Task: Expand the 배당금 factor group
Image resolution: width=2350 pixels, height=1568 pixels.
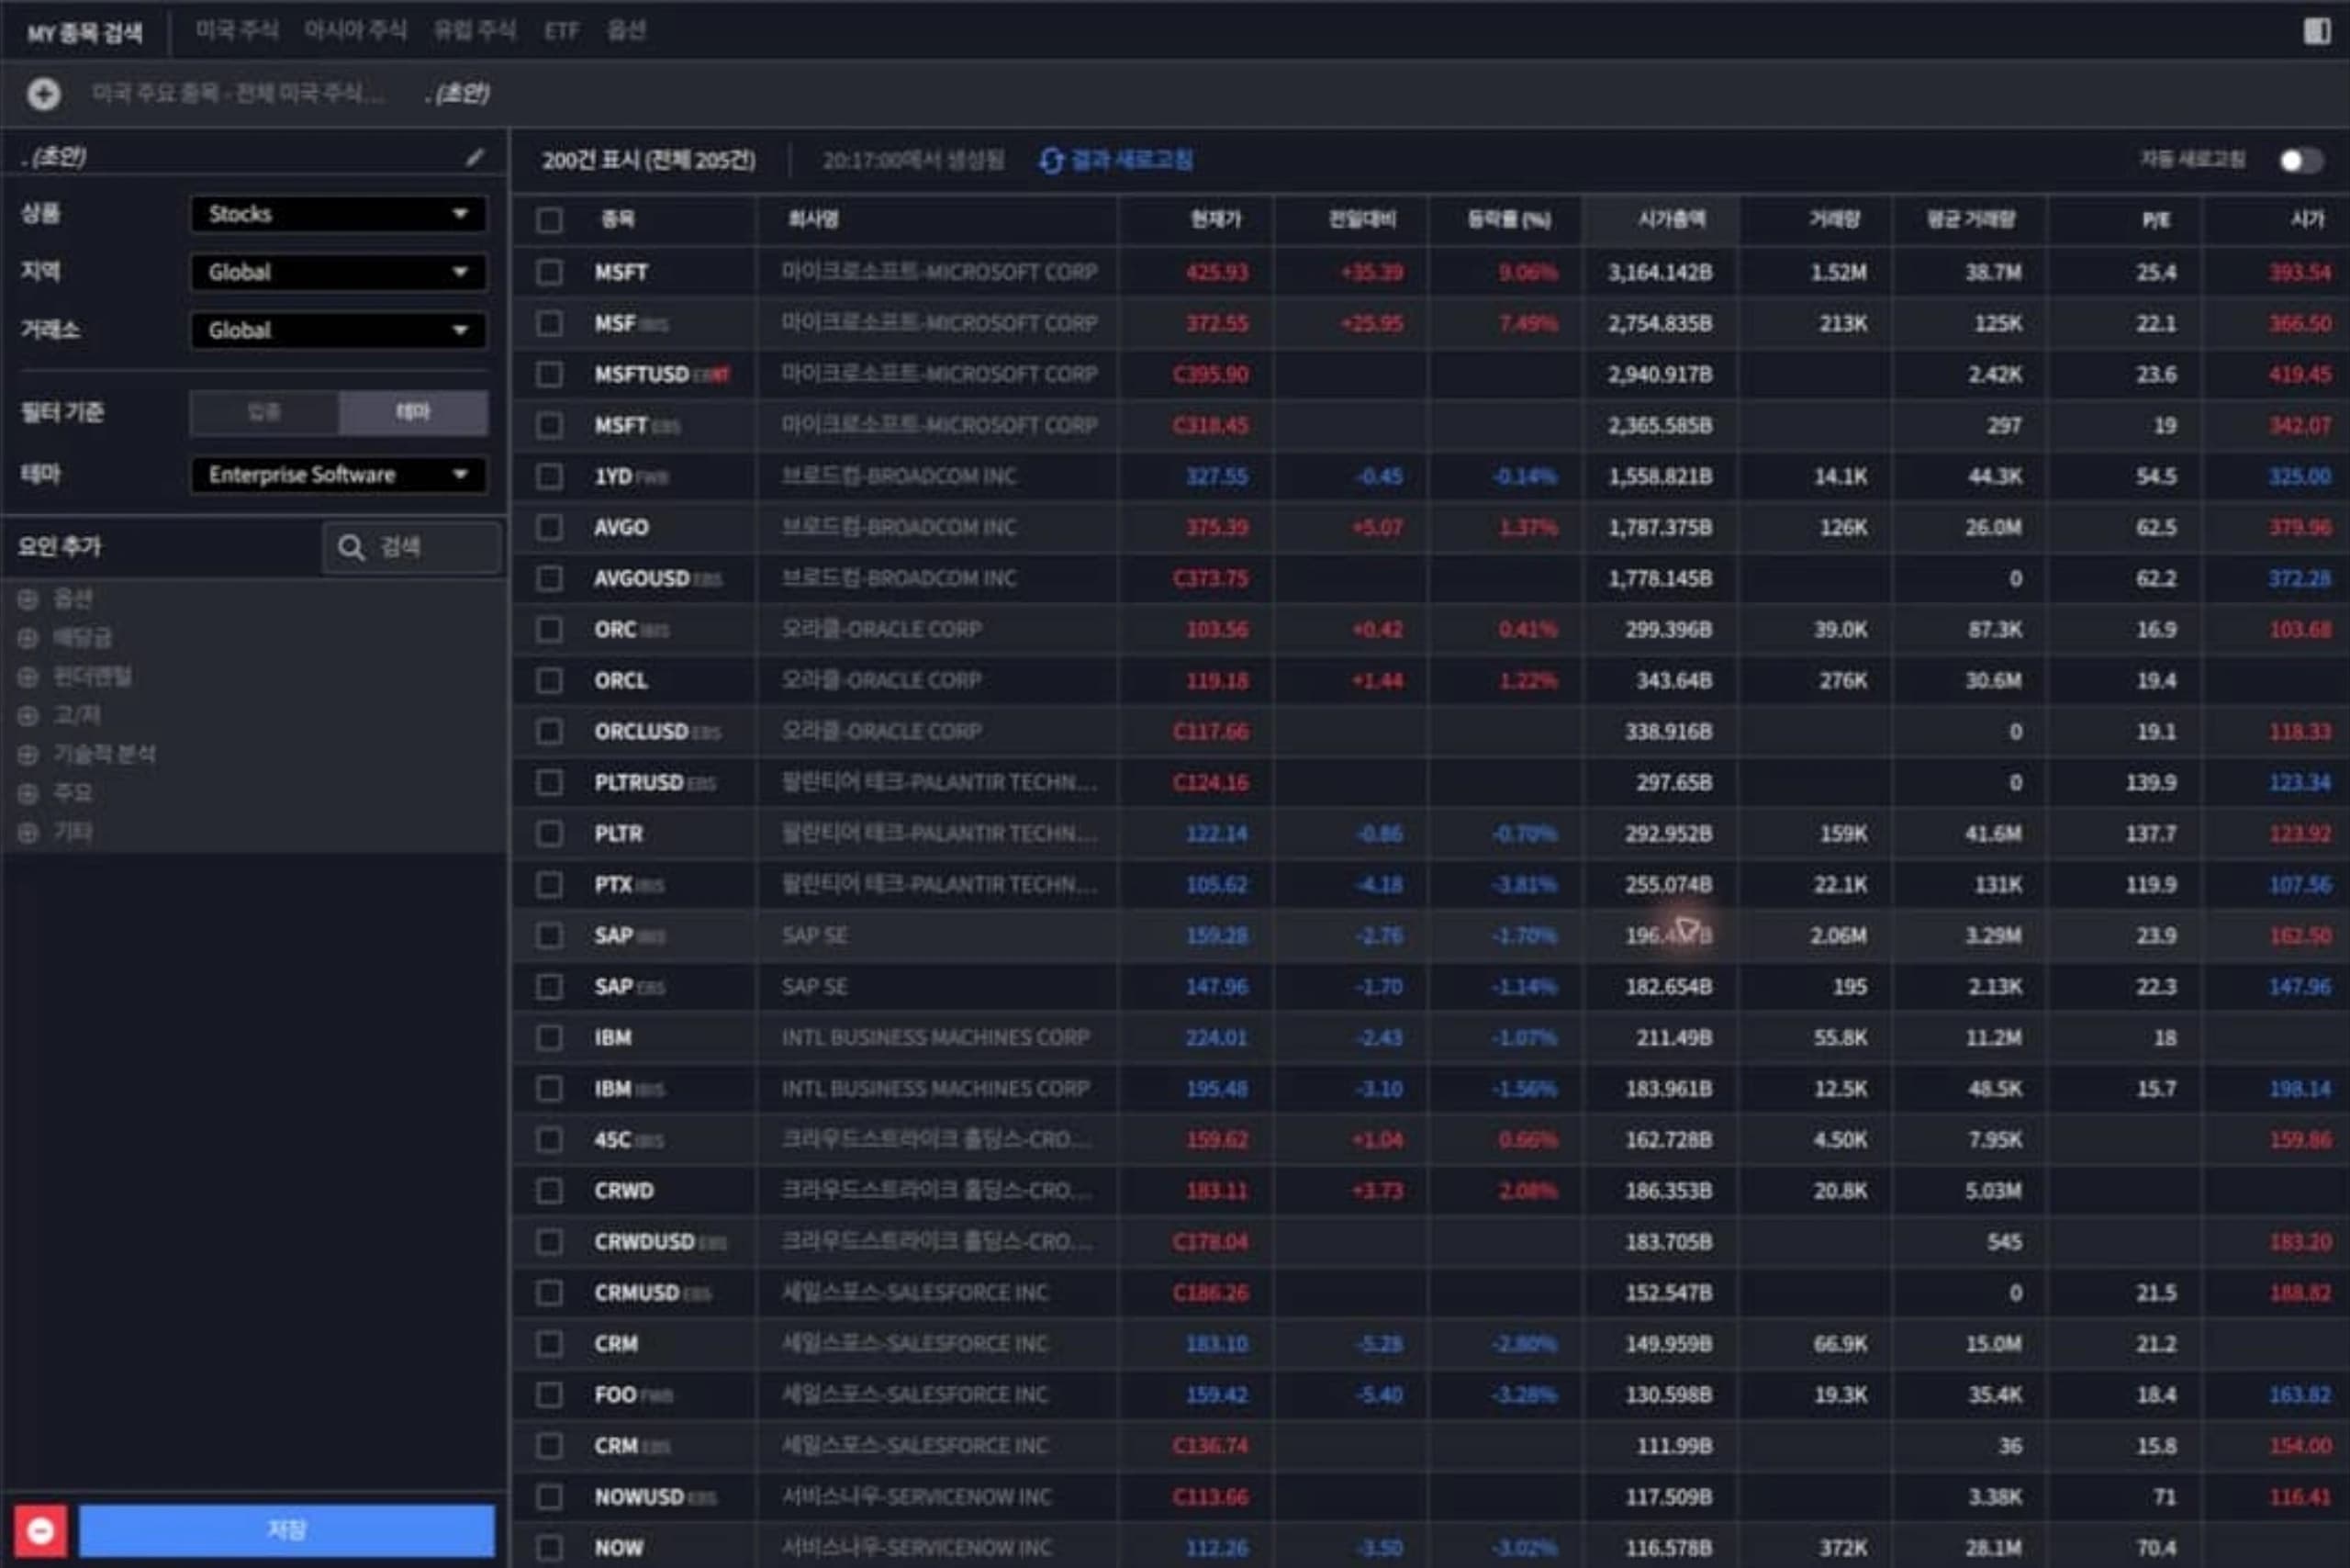Action: pyautogui.click(x=28, y=638)
